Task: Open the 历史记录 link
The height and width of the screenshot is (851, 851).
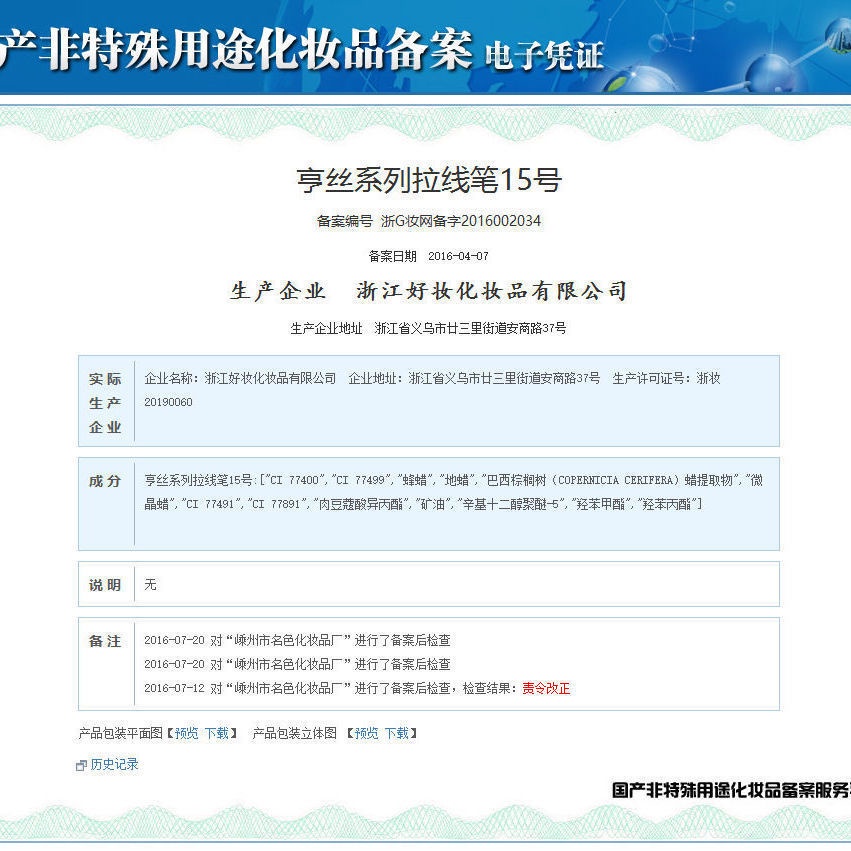Action: click(x=114, y=764)
